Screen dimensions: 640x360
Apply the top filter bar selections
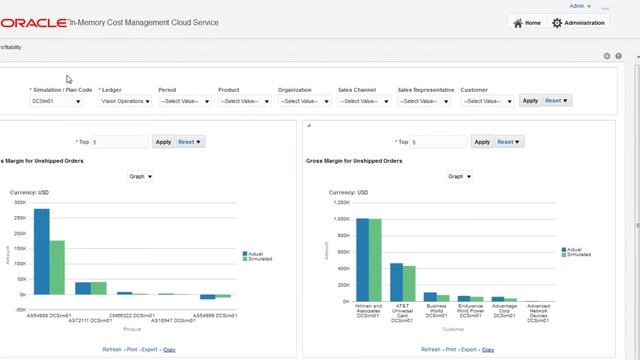pos(530,101)
